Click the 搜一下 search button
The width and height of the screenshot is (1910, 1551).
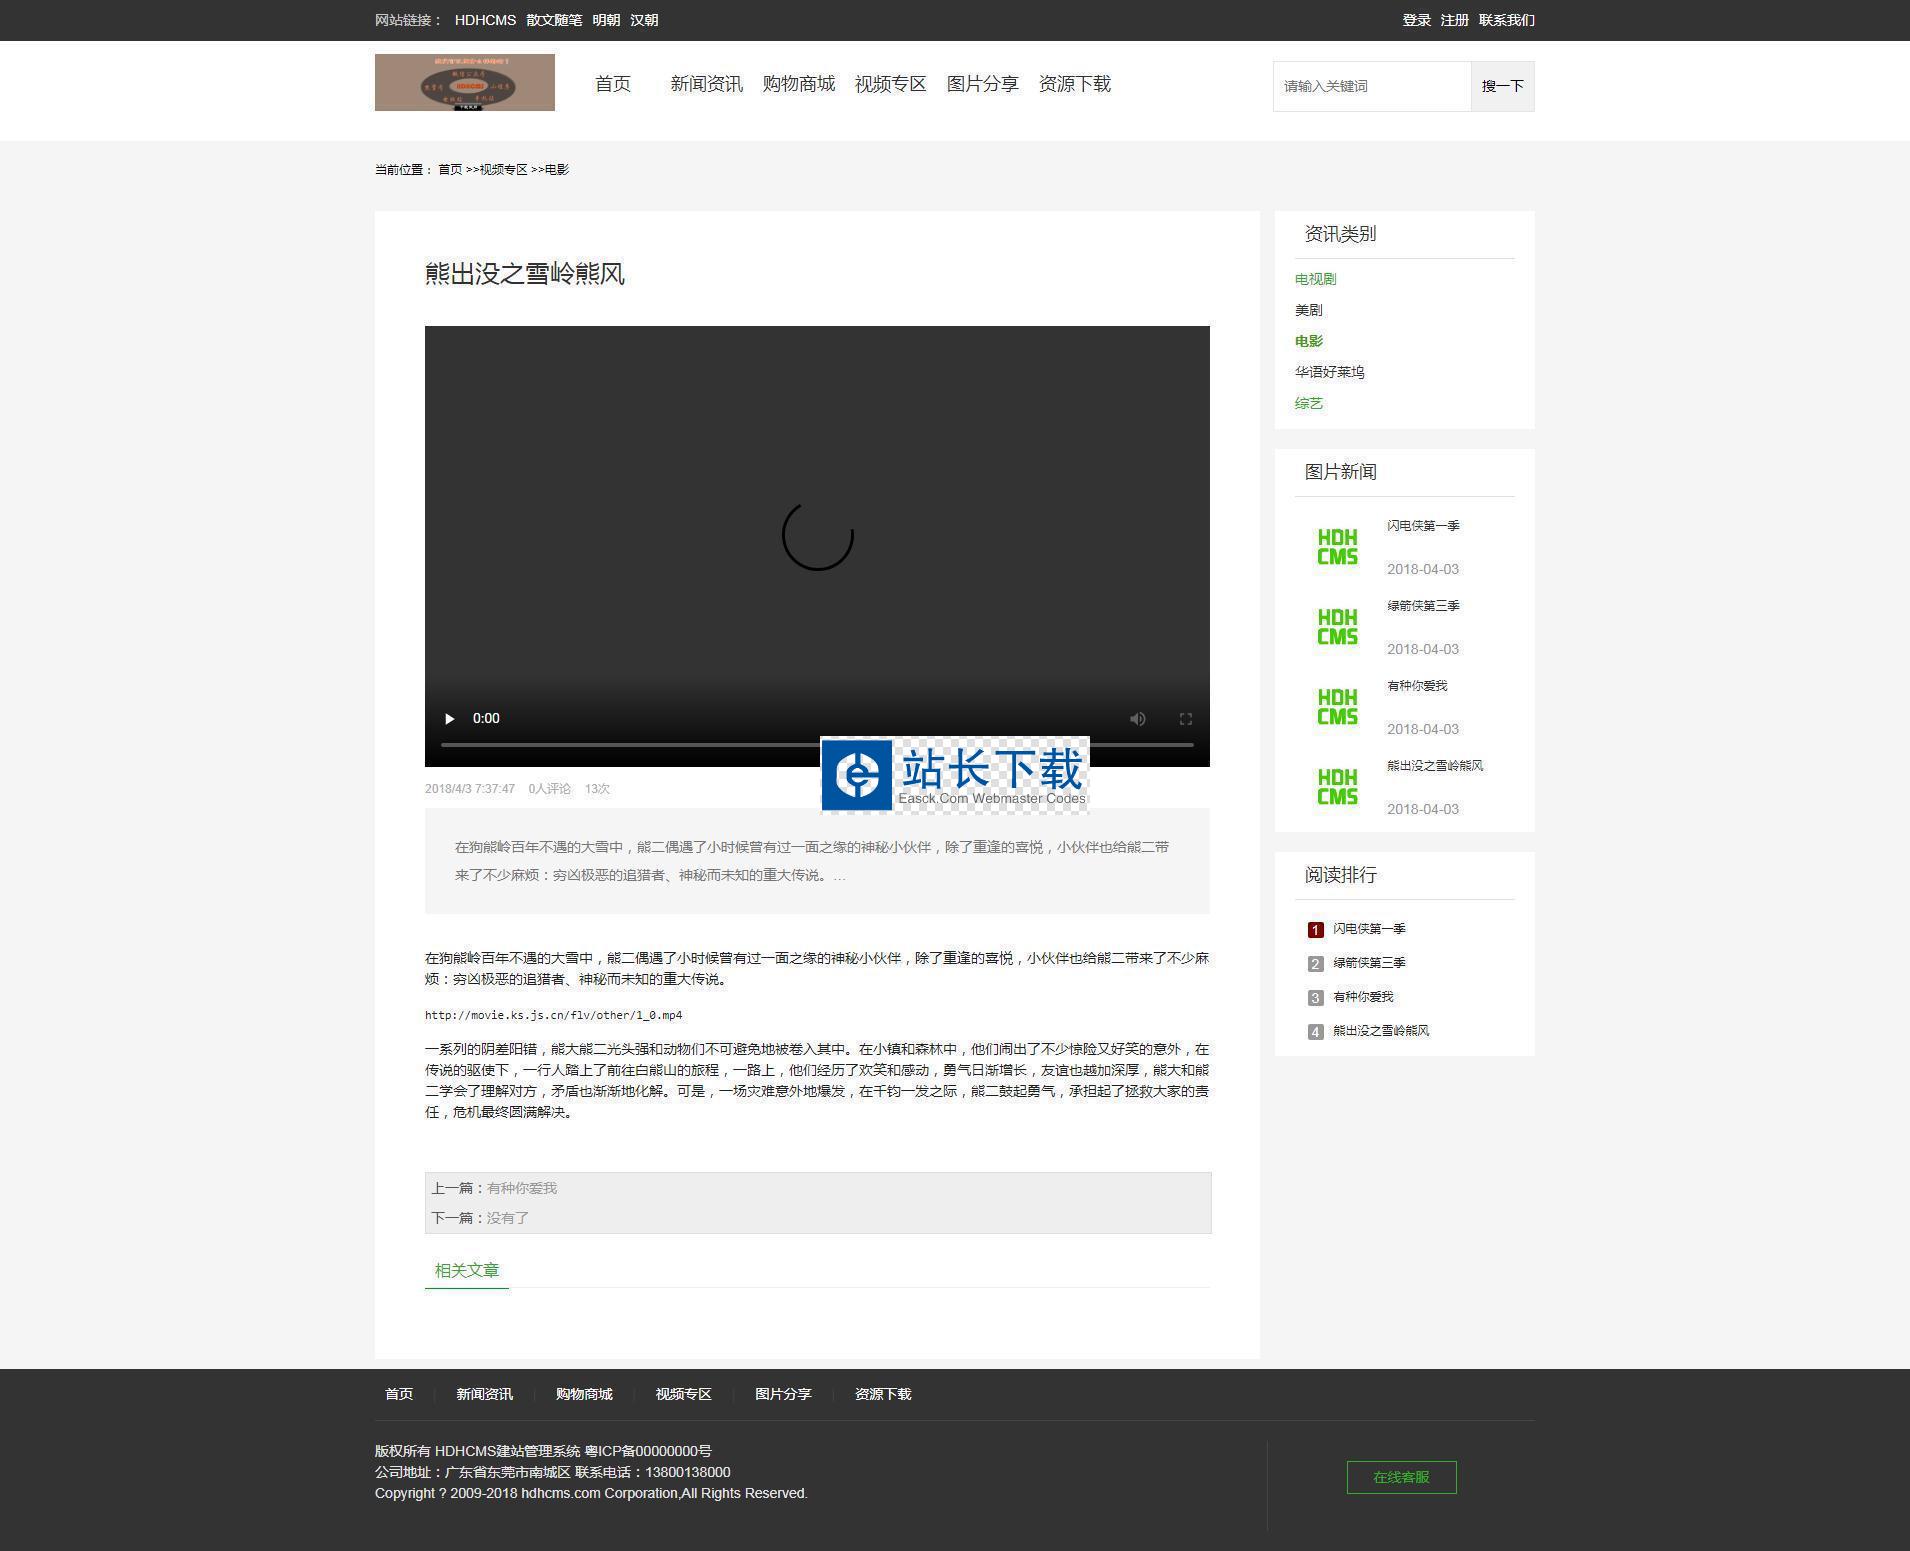[x=1502, y=86]
